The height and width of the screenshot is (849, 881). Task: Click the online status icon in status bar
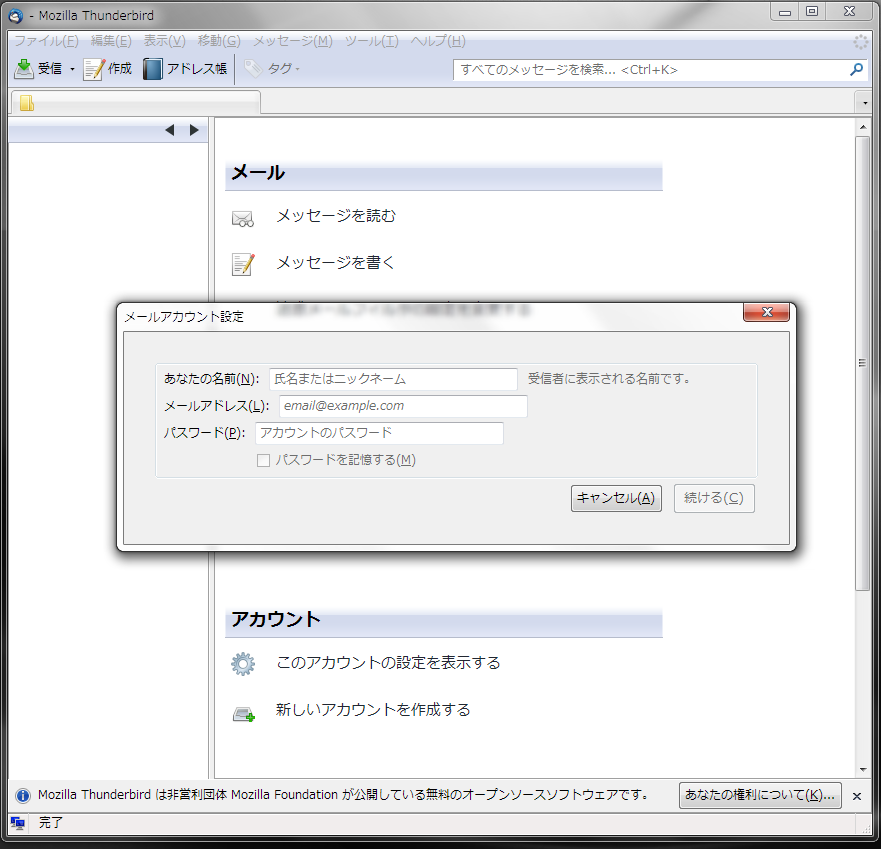[x=17, y=823]
